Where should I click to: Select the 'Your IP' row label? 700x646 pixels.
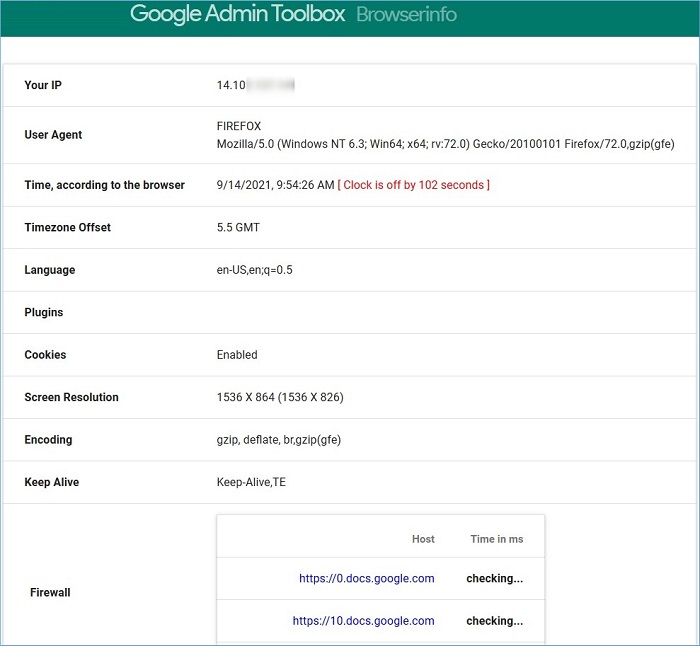pos(43,85)
